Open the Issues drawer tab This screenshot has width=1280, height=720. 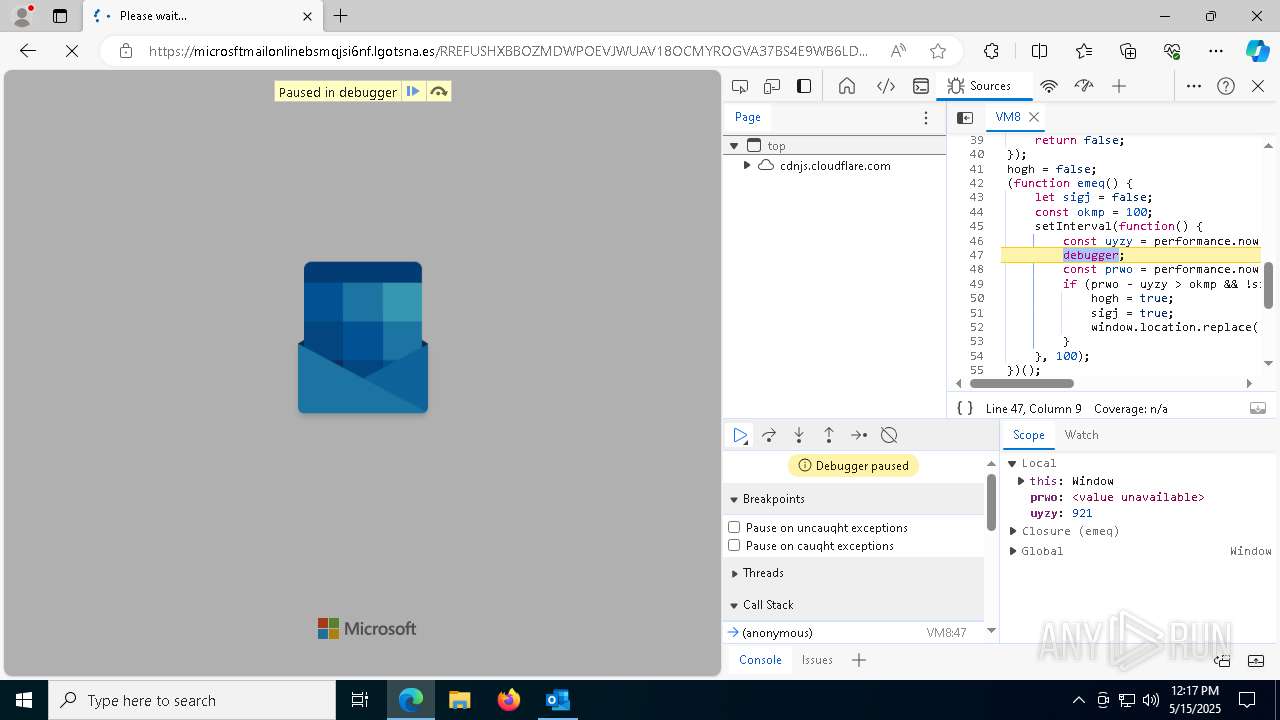(x=817, y=660)
